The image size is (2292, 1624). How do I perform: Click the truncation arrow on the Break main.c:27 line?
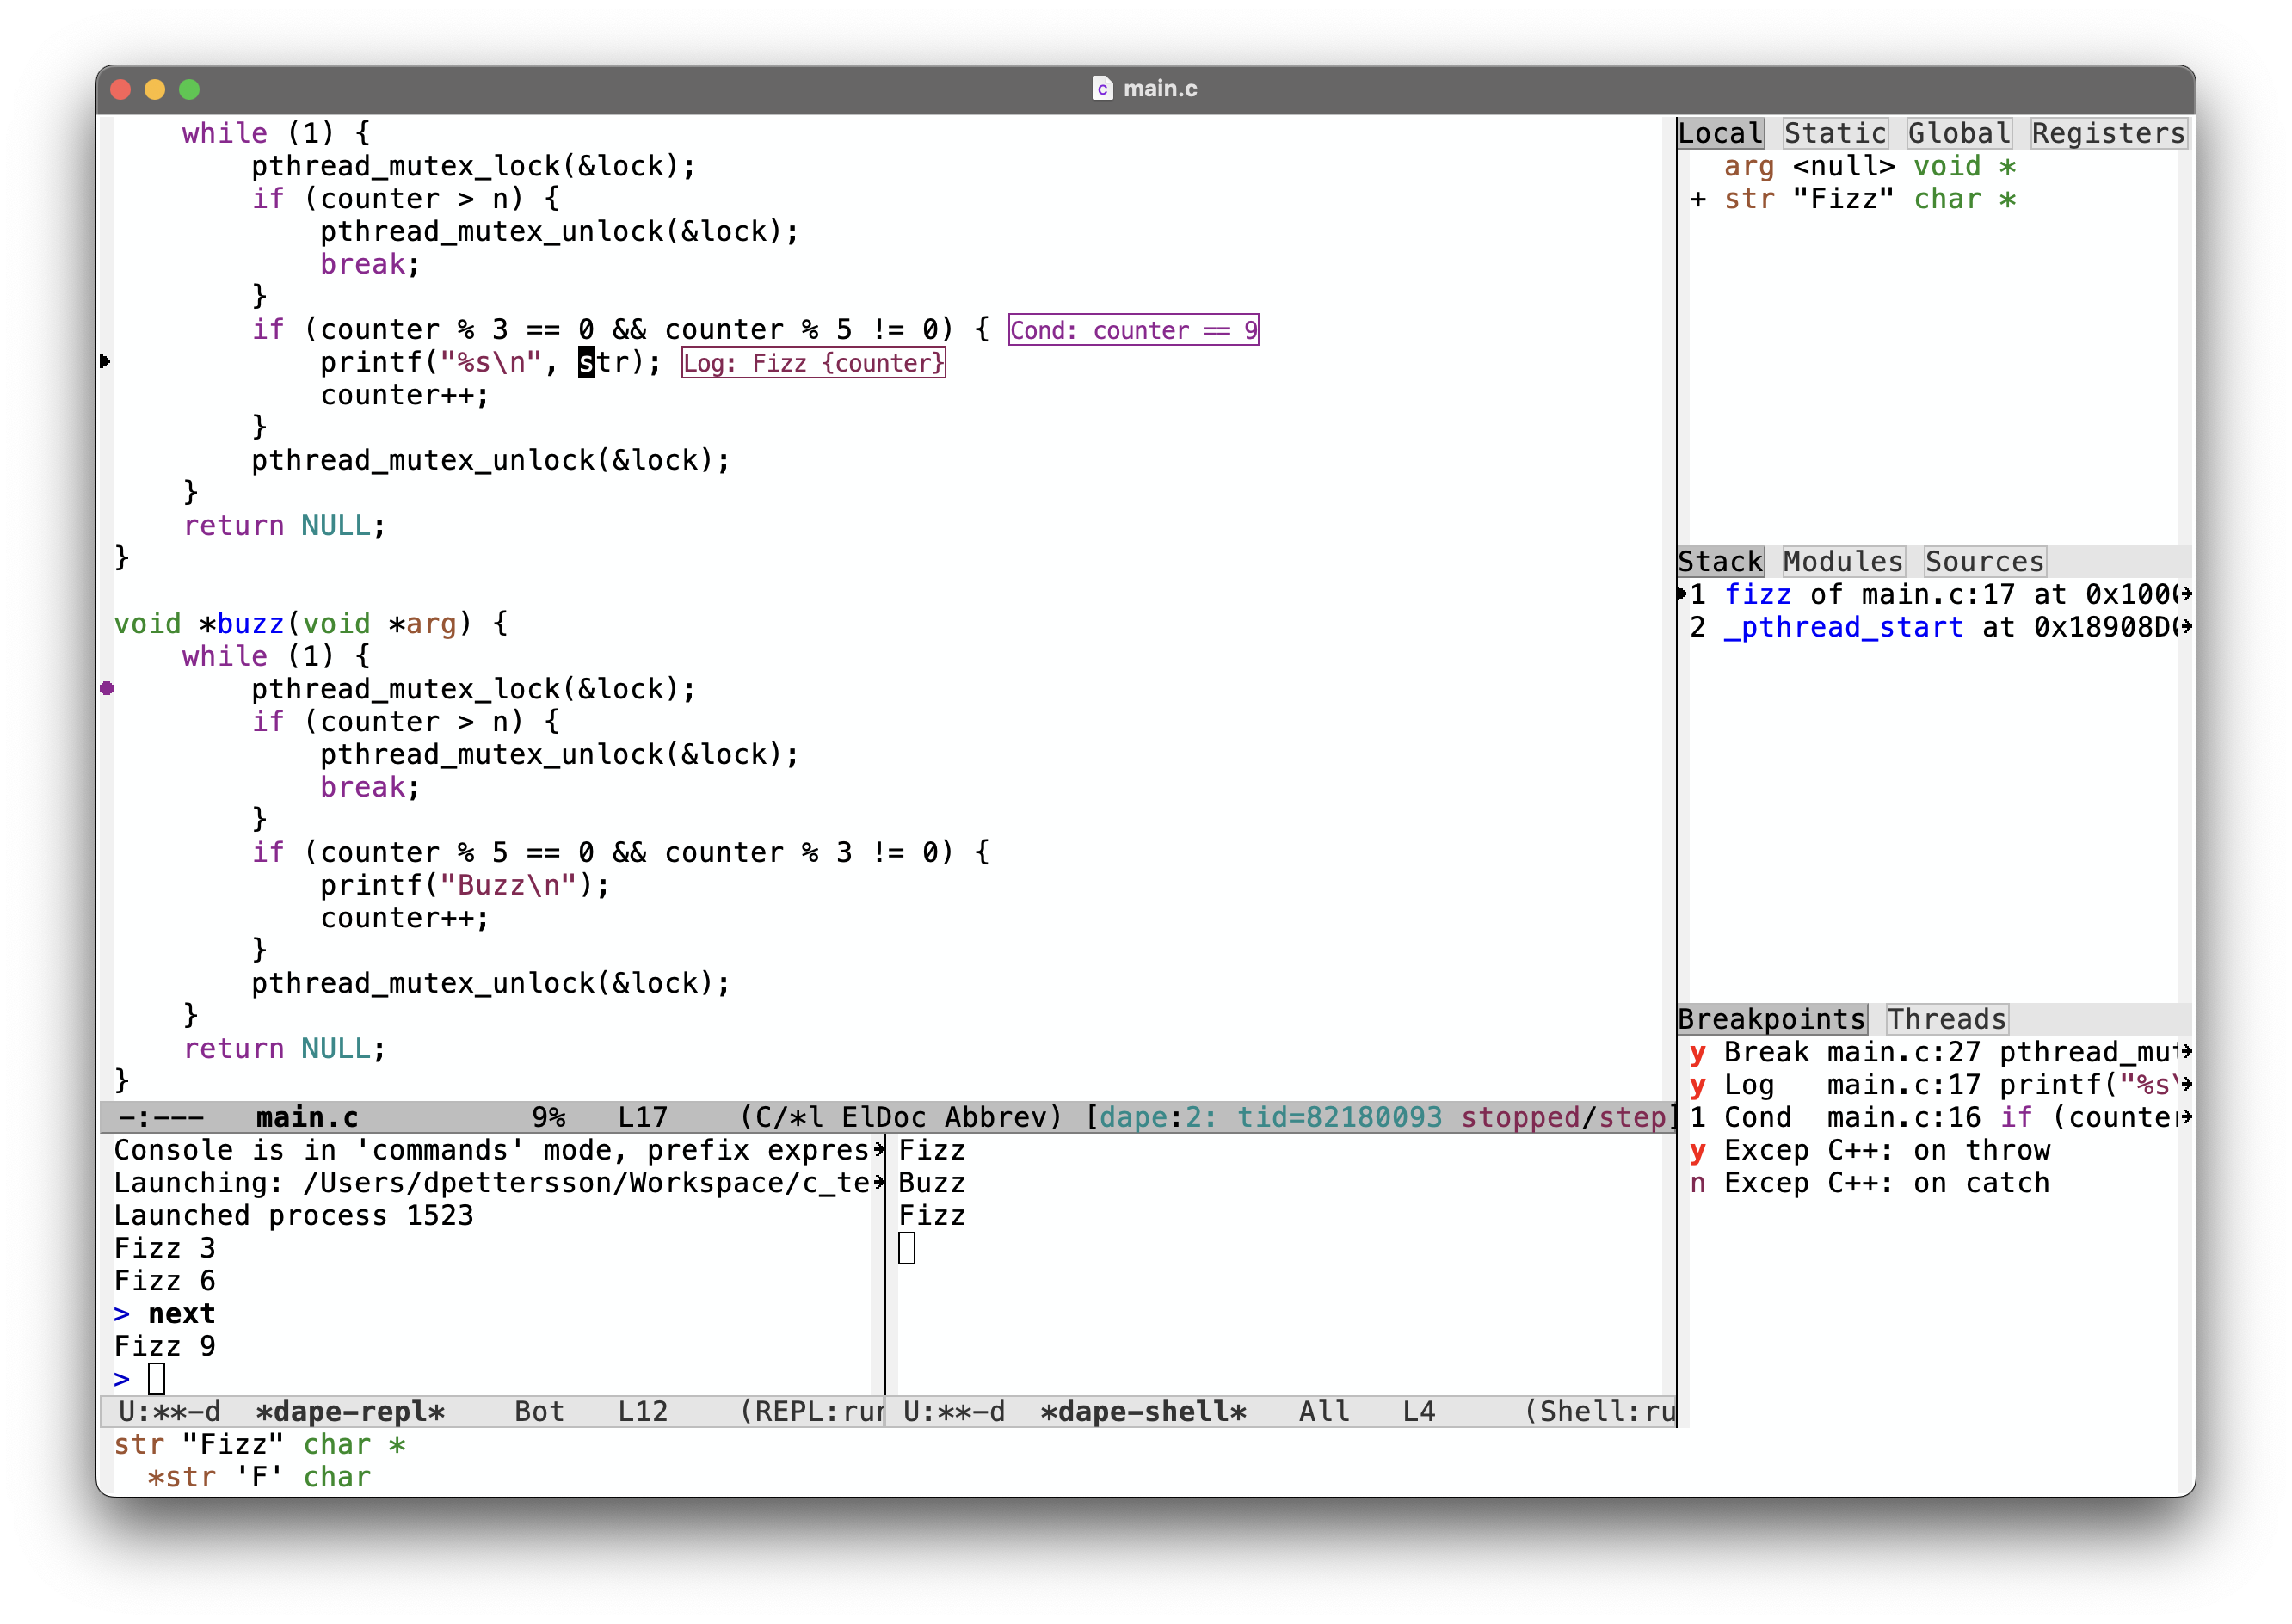pos(2186,1052)
